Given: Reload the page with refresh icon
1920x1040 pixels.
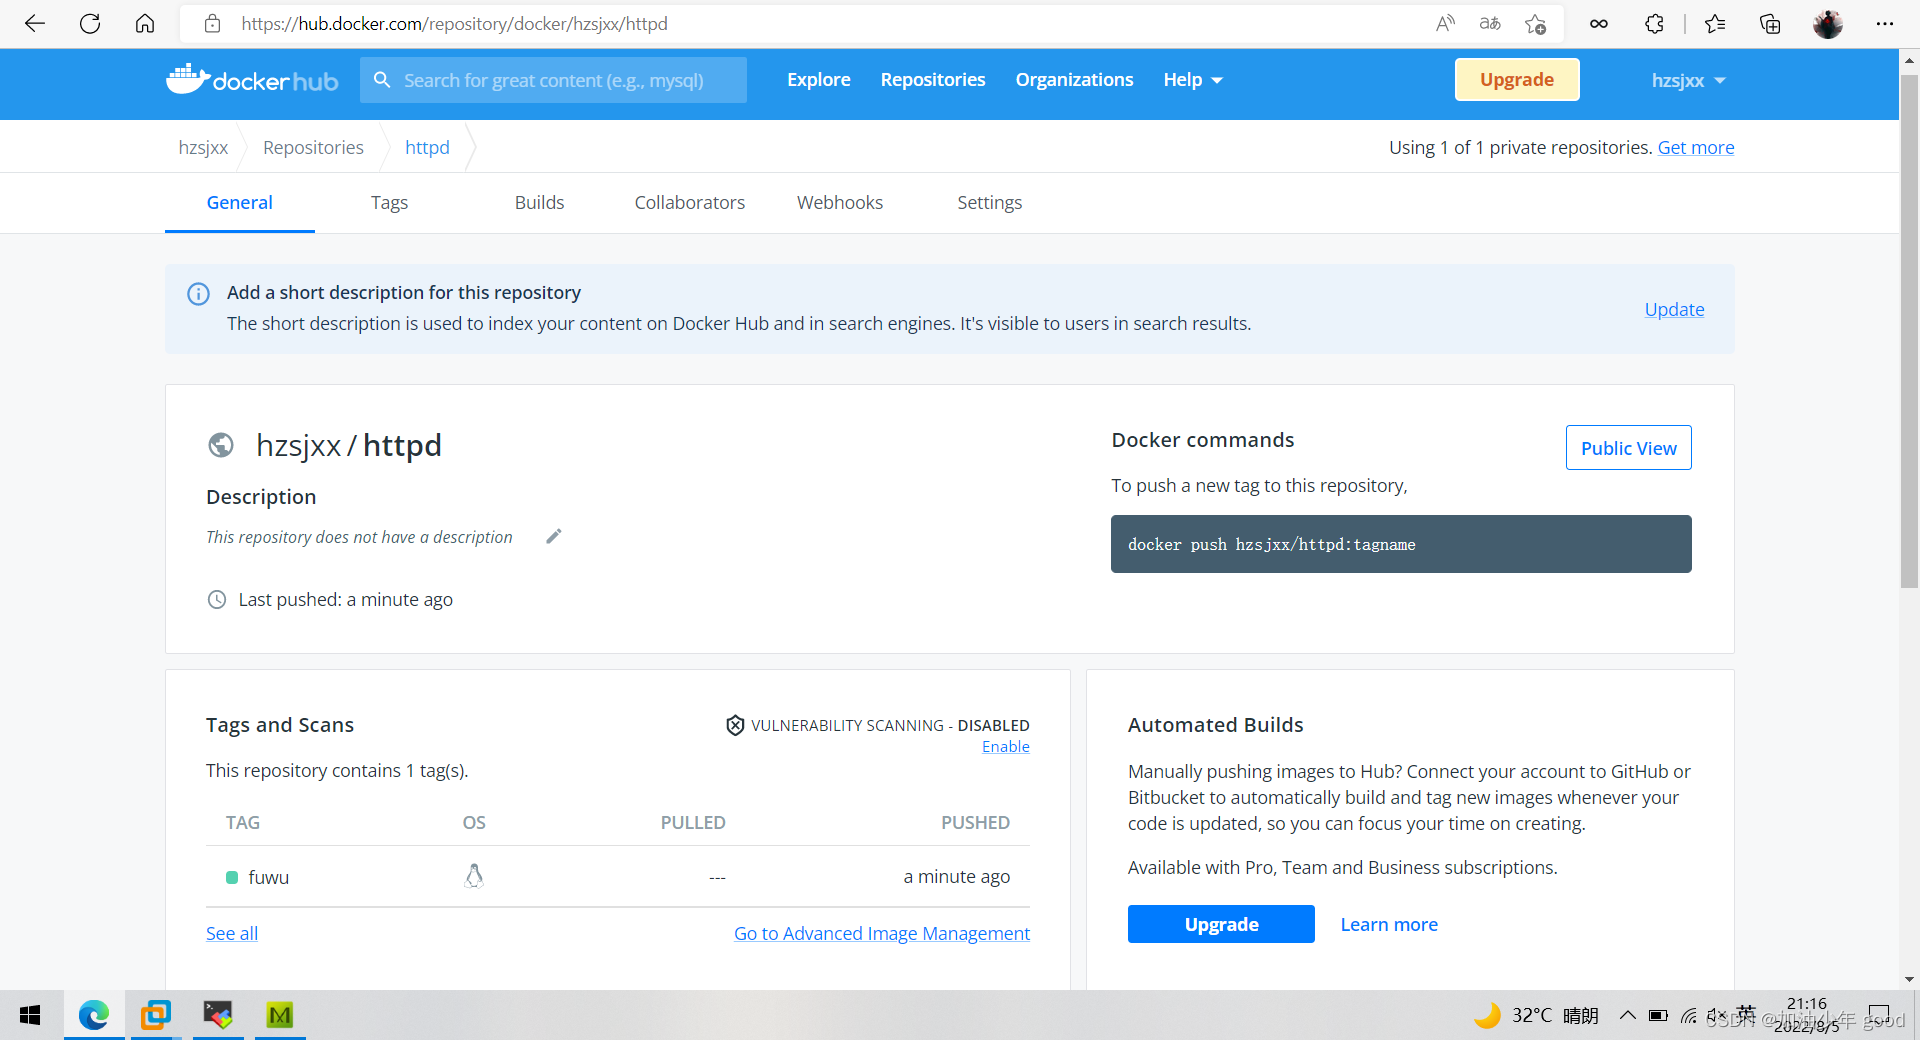Looking at the screenshot, I should 90,24.
